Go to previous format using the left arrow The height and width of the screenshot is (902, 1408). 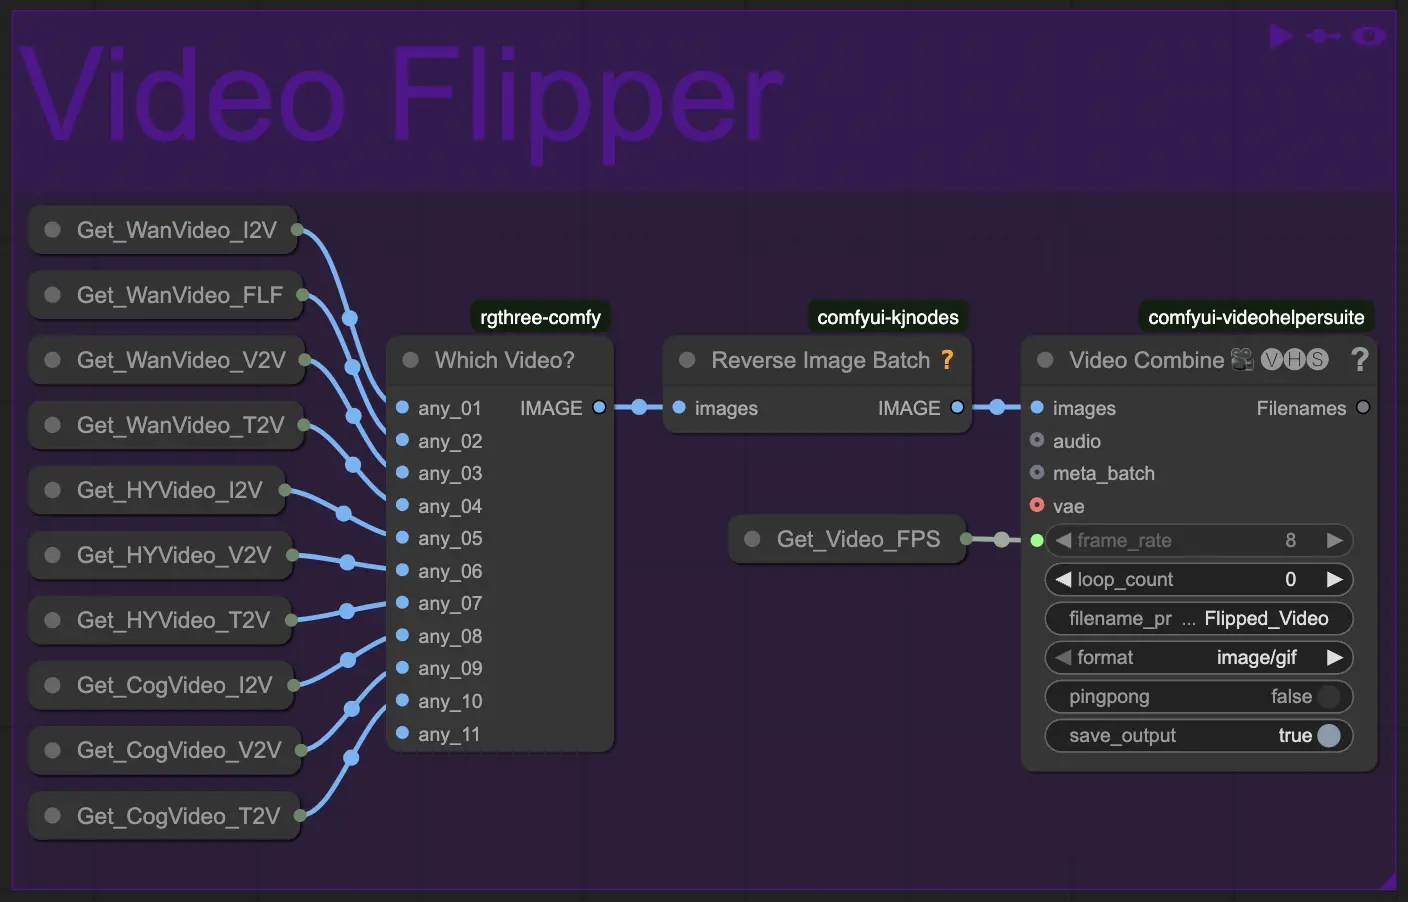[1063, 658]
